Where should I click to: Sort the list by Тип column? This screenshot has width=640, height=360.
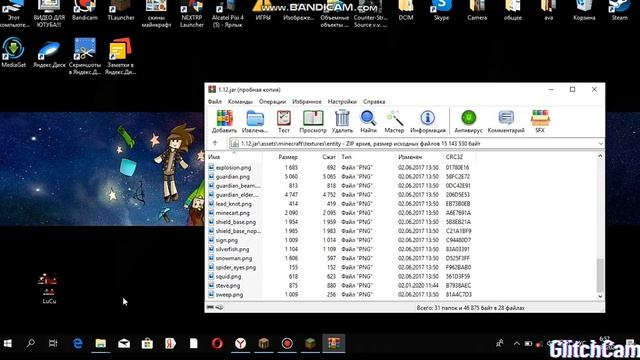[x=367, y=157]
